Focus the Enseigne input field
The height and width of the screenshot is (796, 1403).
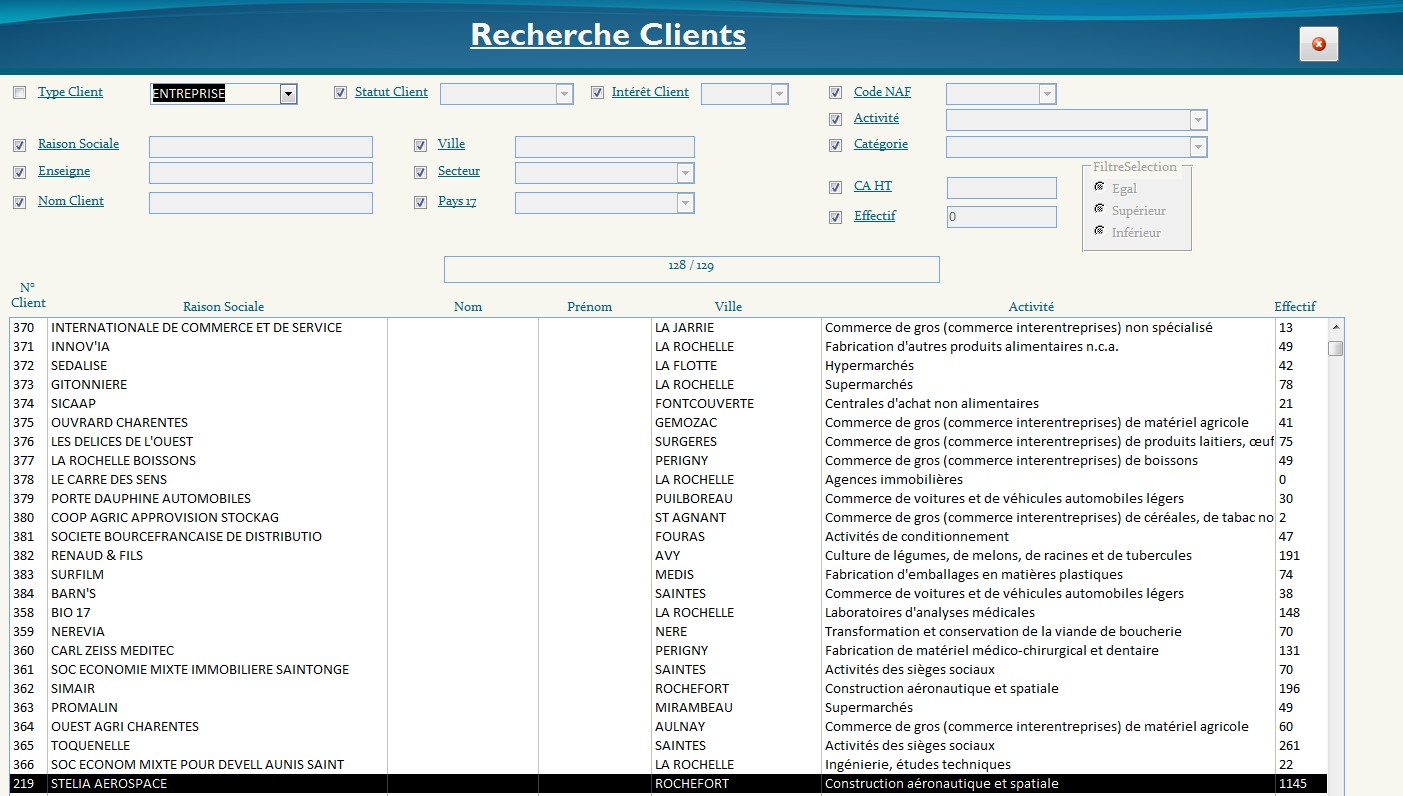click(261, 173)
